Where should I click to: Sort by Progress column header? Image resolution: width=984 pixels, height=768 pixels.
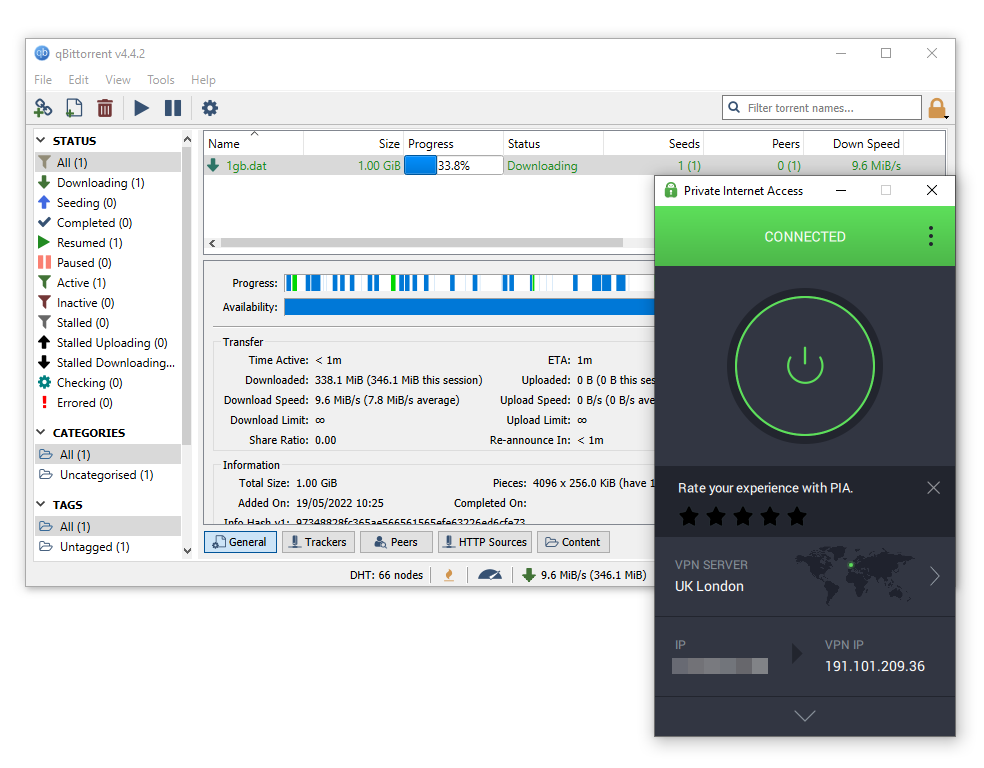[453, 144]
